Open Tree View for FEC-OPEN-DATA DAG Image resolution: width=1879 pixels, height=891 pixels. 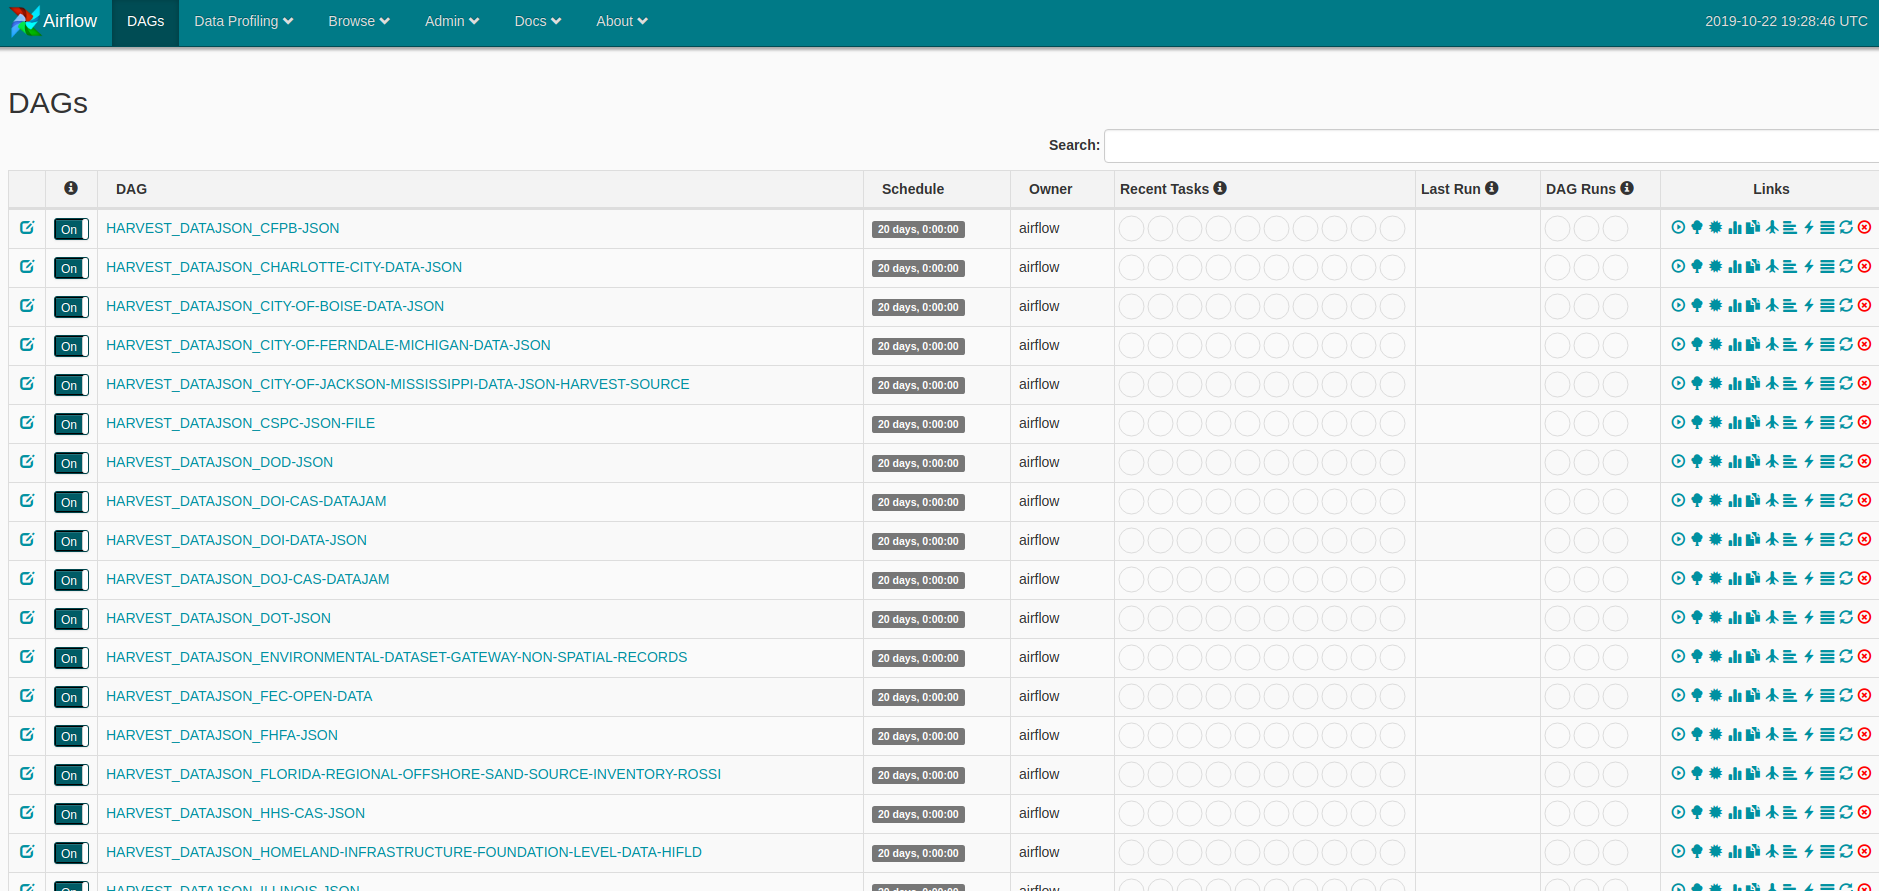tap(1697, 696)
